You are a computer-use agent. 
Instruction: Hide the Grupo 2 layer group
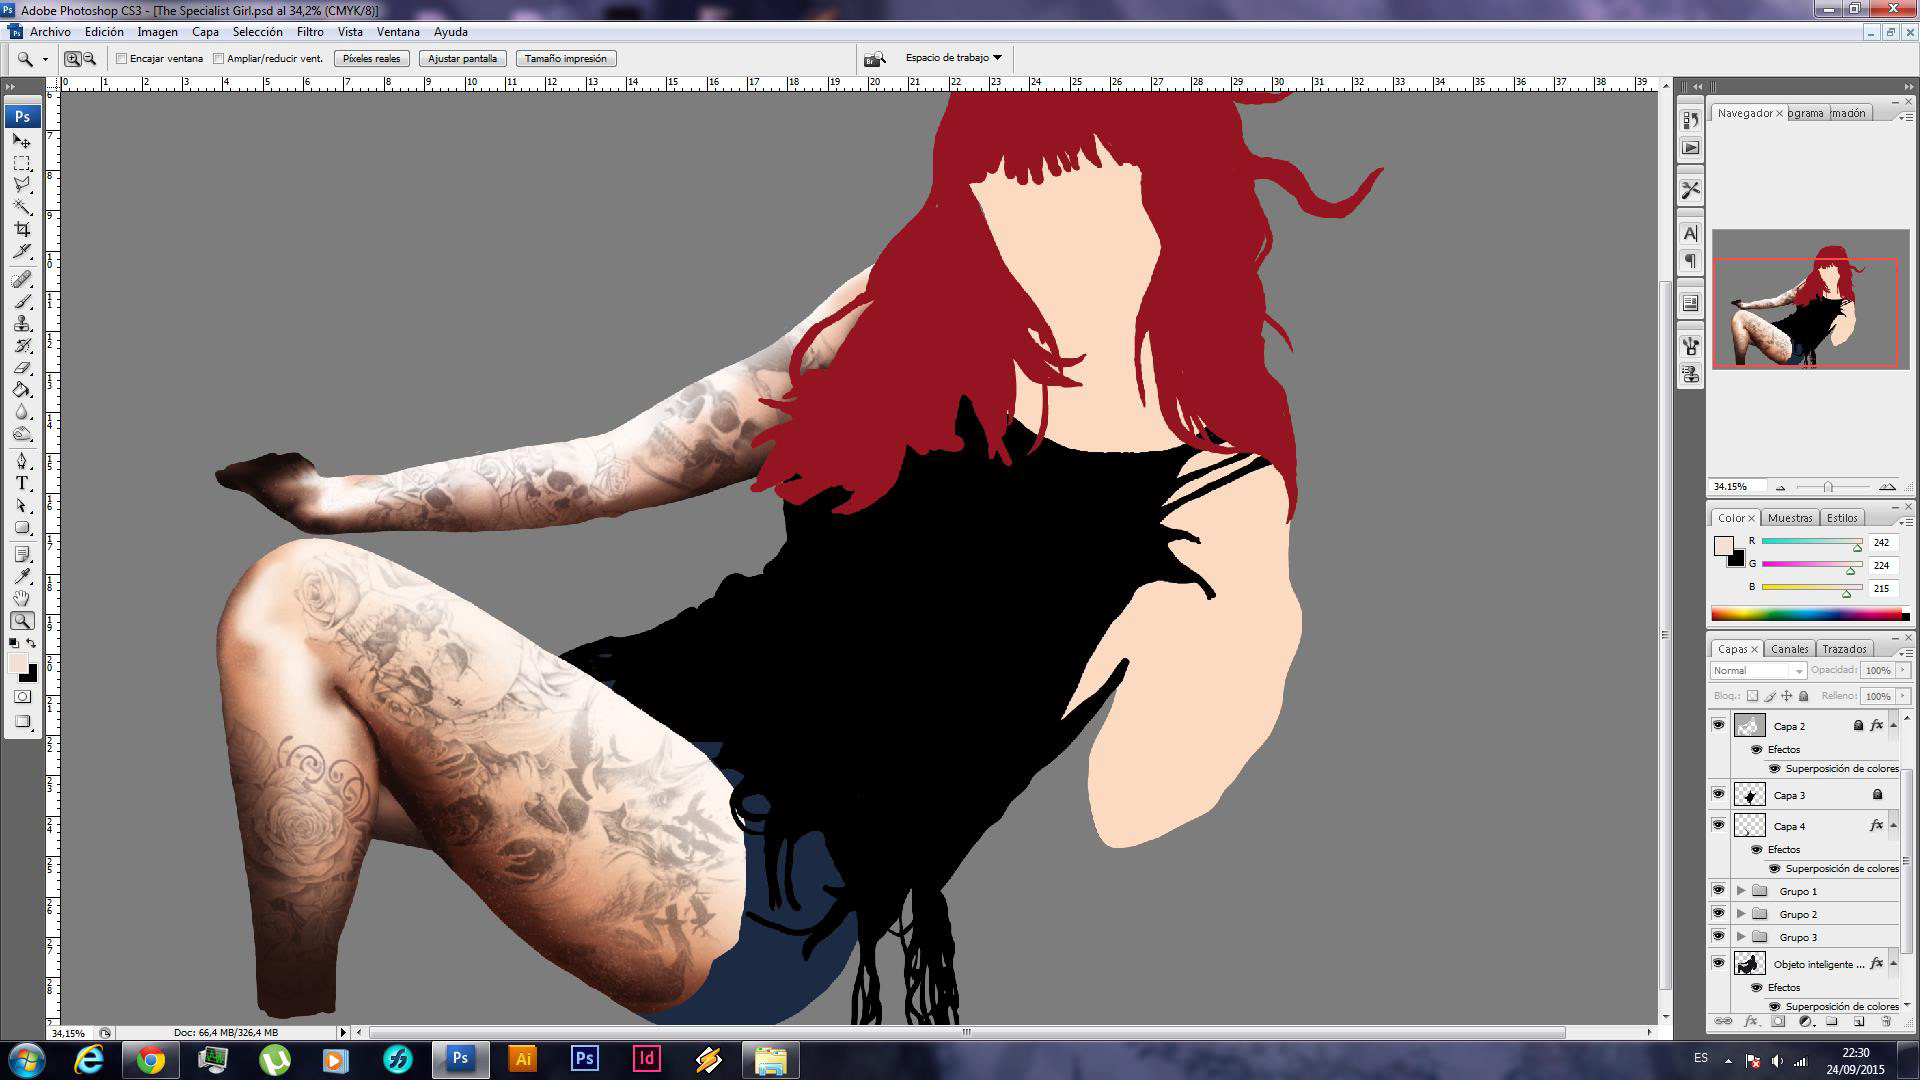(x=1718, y=914)
